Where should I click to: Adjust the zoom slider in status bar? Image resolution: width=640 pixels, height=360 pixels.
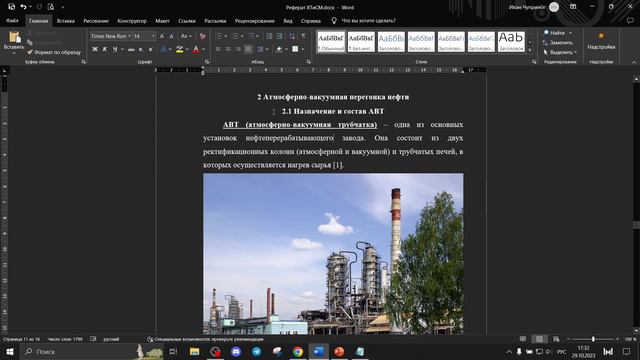593,339
